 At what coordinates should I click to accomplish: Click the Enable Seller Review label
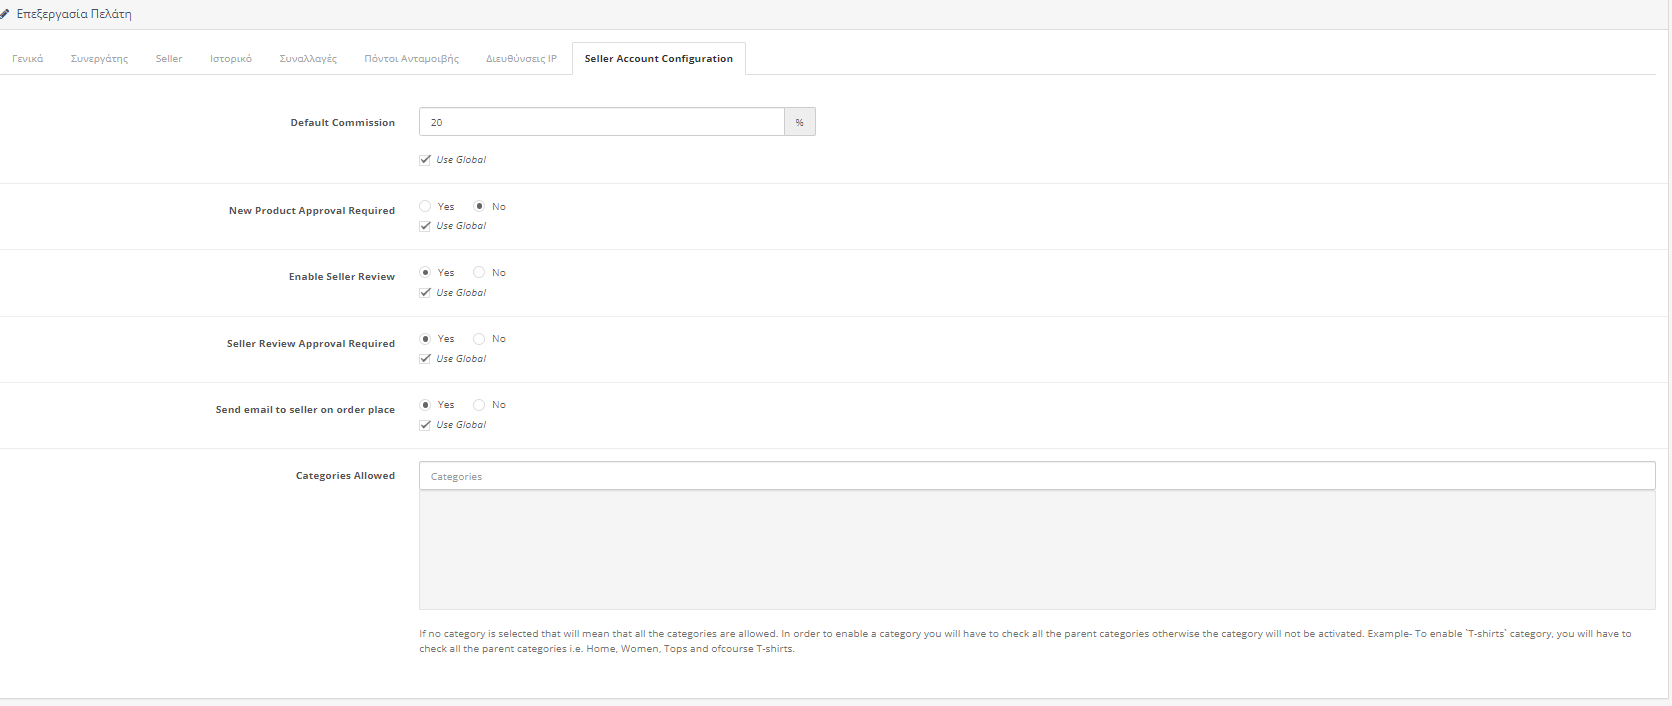tap(342, 277)
